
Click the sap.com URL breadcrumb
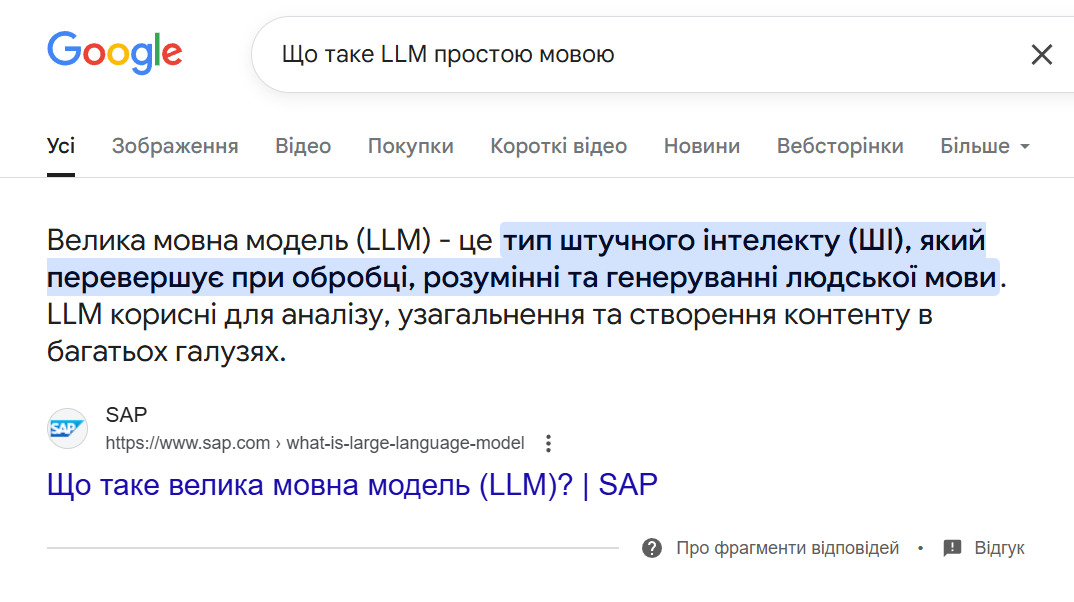(314, 443)
